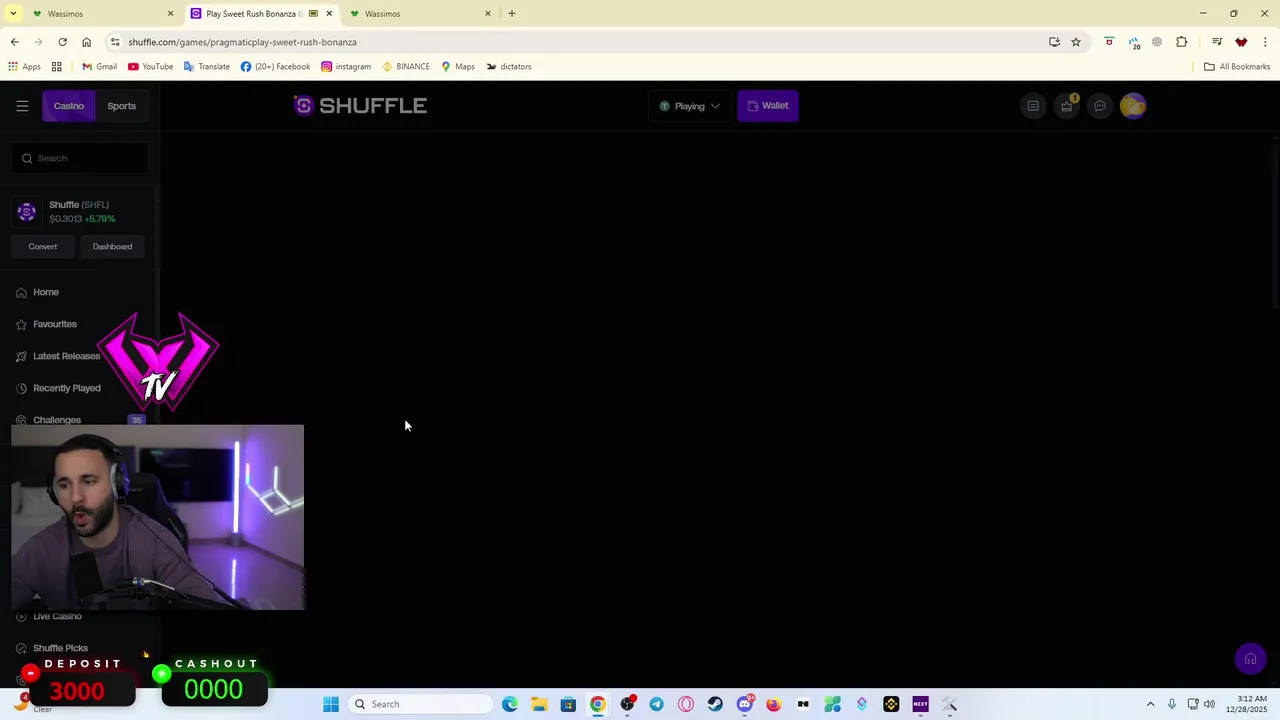Image resolution: width=1280 pixels, height=720 pixels.
Task: Open the Facebook bookmark
Action: 275,67
